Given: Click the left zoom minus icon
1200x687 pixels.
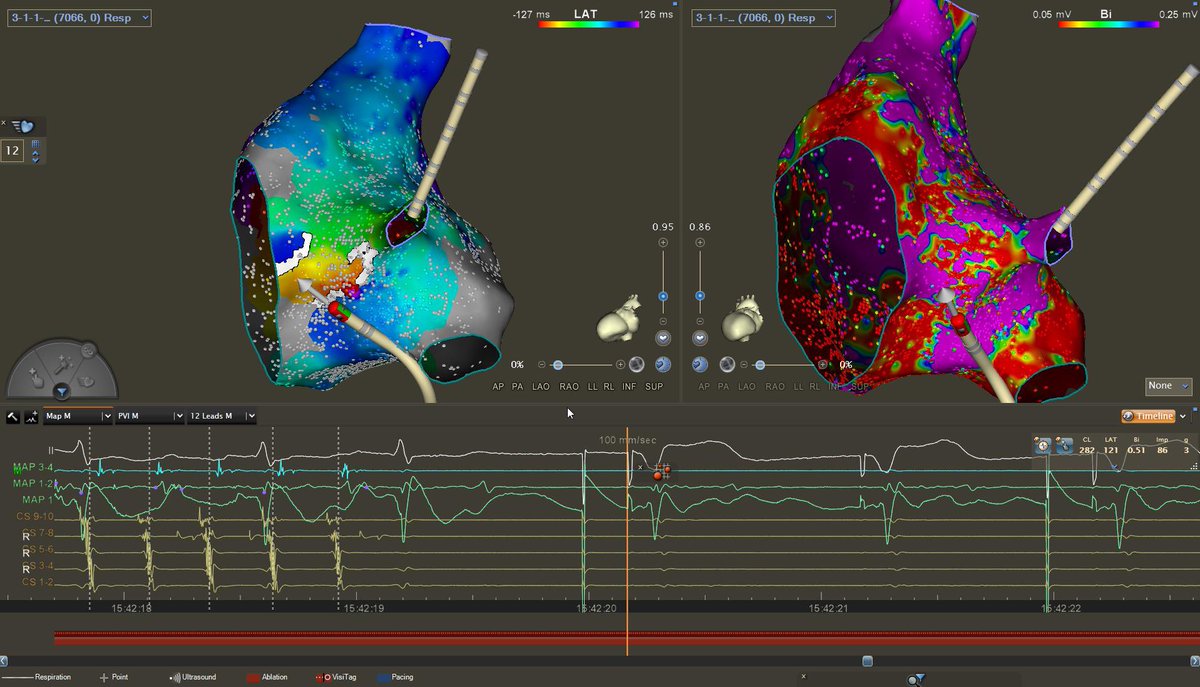Looking at the screenshot, I should [663, 321].
